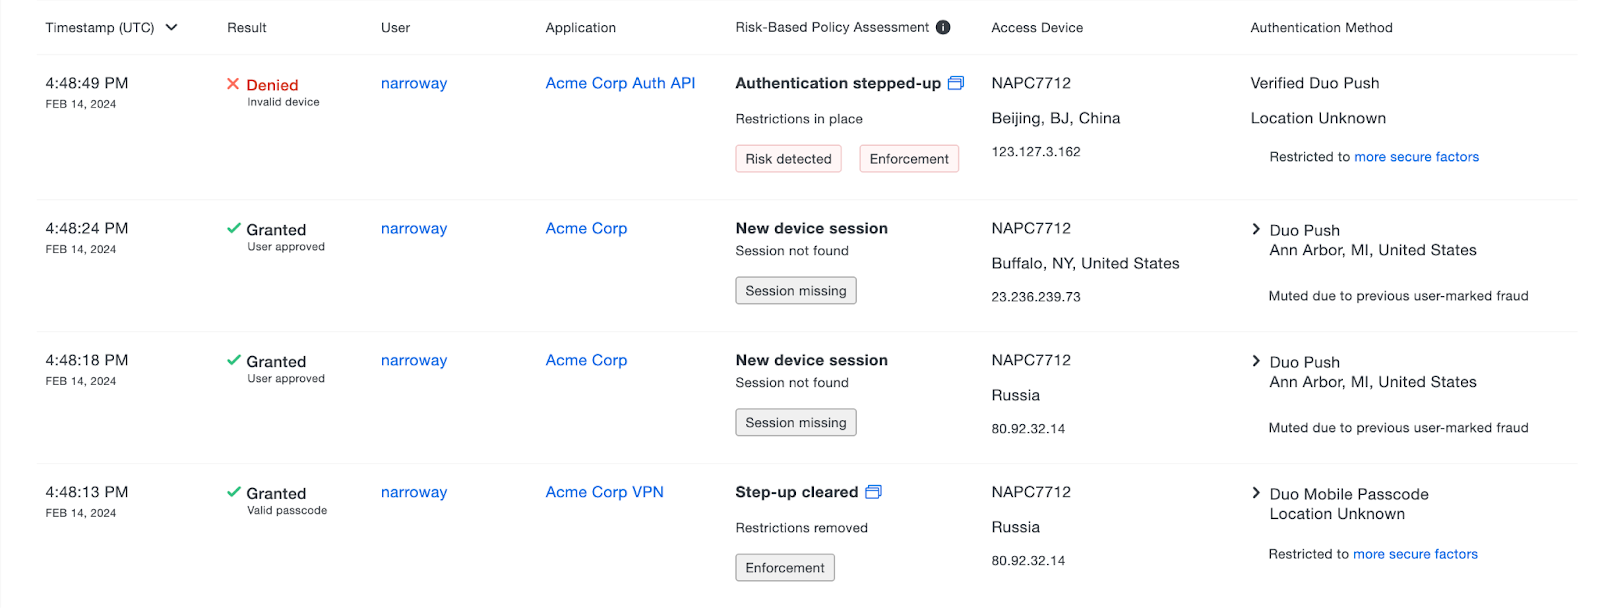Viewport: 1600px width, 609px height.
Task: Expand Duo Push details on the 4:48:24 row
Action: pos(1256,229)
